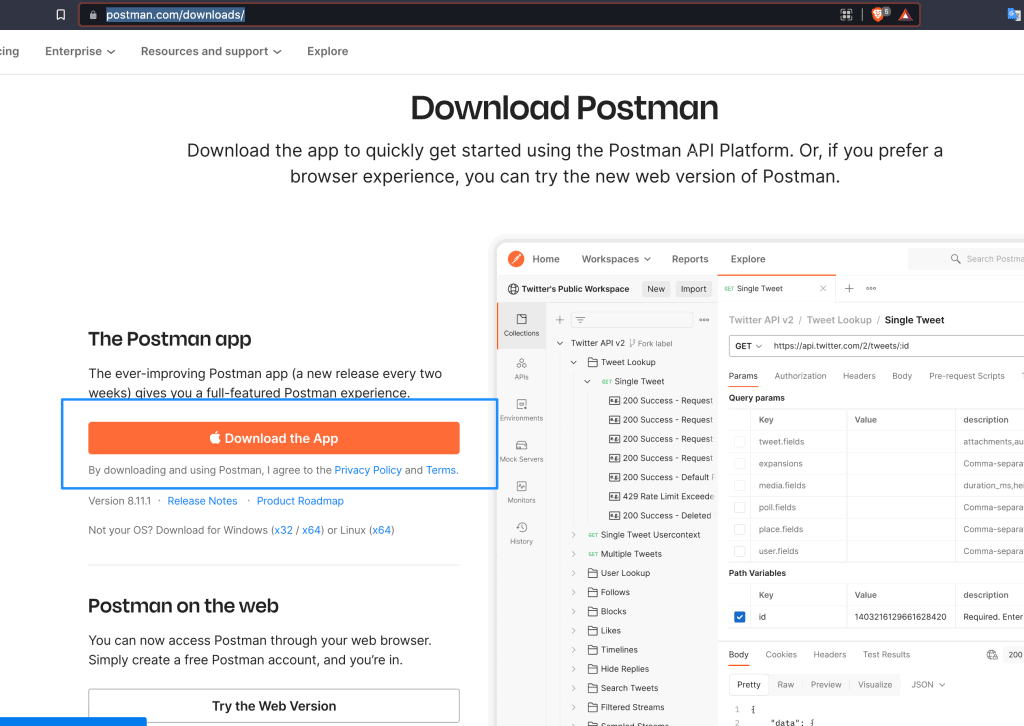Click the grid icon in address bar
This screenshot has height=726, width=1024.
point(846,14)
